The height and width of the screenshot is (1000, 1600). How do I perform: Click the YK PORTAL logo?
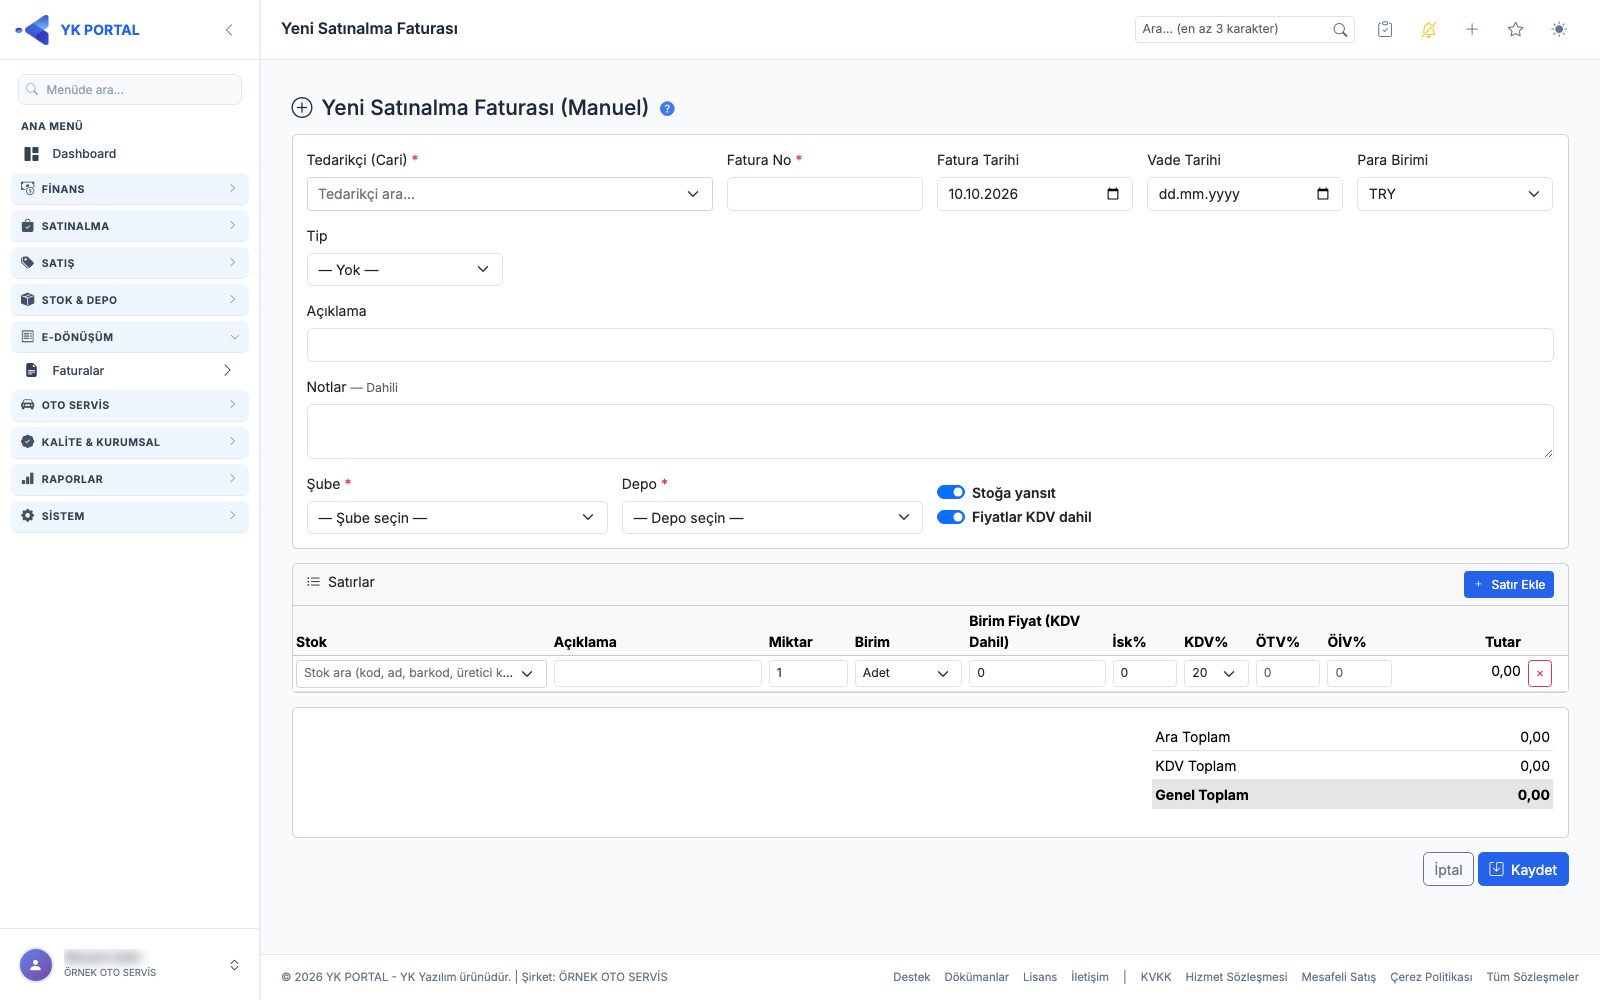pyautogui.click(x=78, y=30)
